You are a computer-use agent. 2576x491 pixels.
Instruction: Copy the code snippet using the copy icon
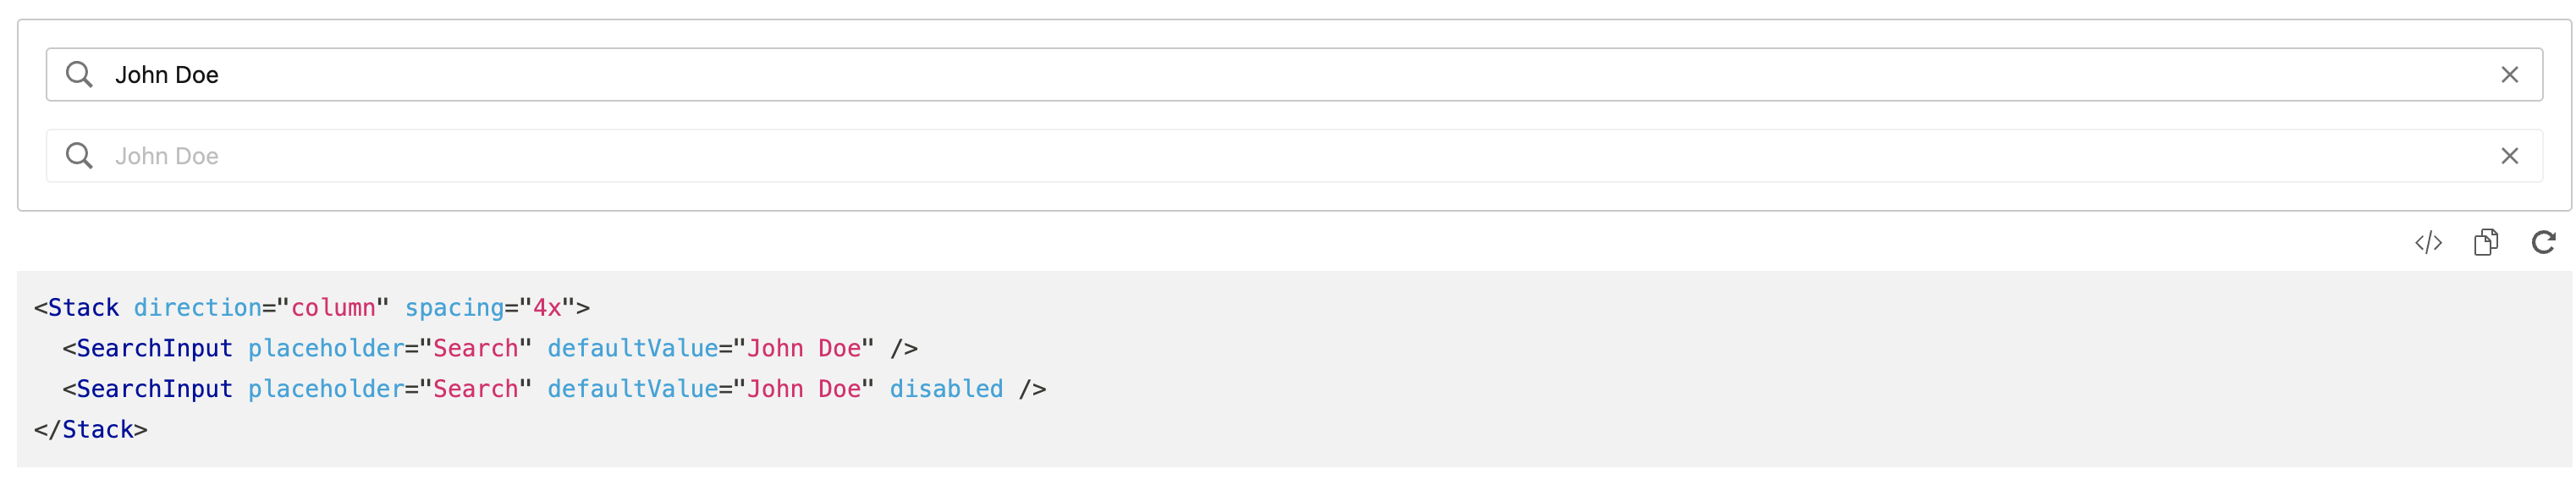coord(2487,242)
